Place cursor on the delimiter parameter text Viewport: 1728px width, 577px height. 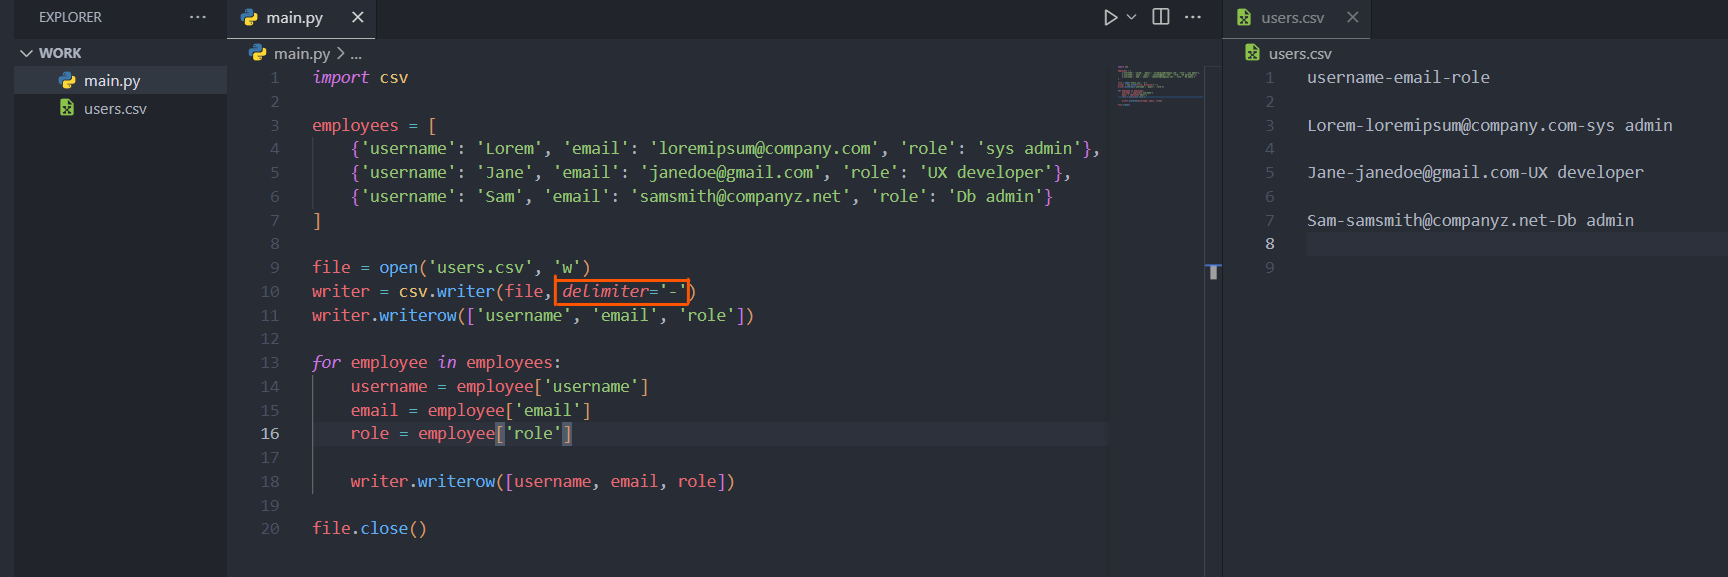pyautogui.click(x=605, y=292)
